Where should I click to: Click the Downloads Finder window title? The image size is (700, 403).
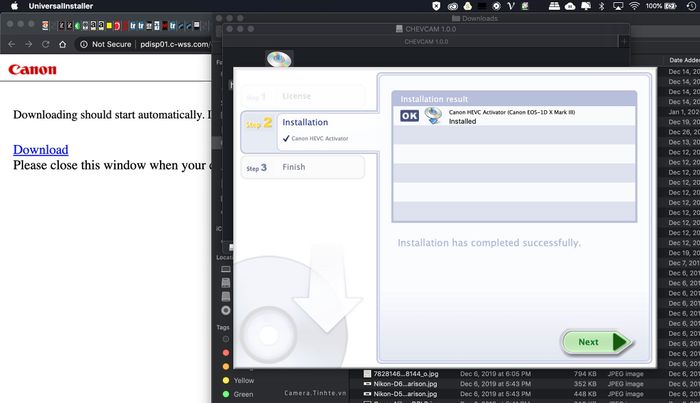pyautogui.click(x=475, y=18)
